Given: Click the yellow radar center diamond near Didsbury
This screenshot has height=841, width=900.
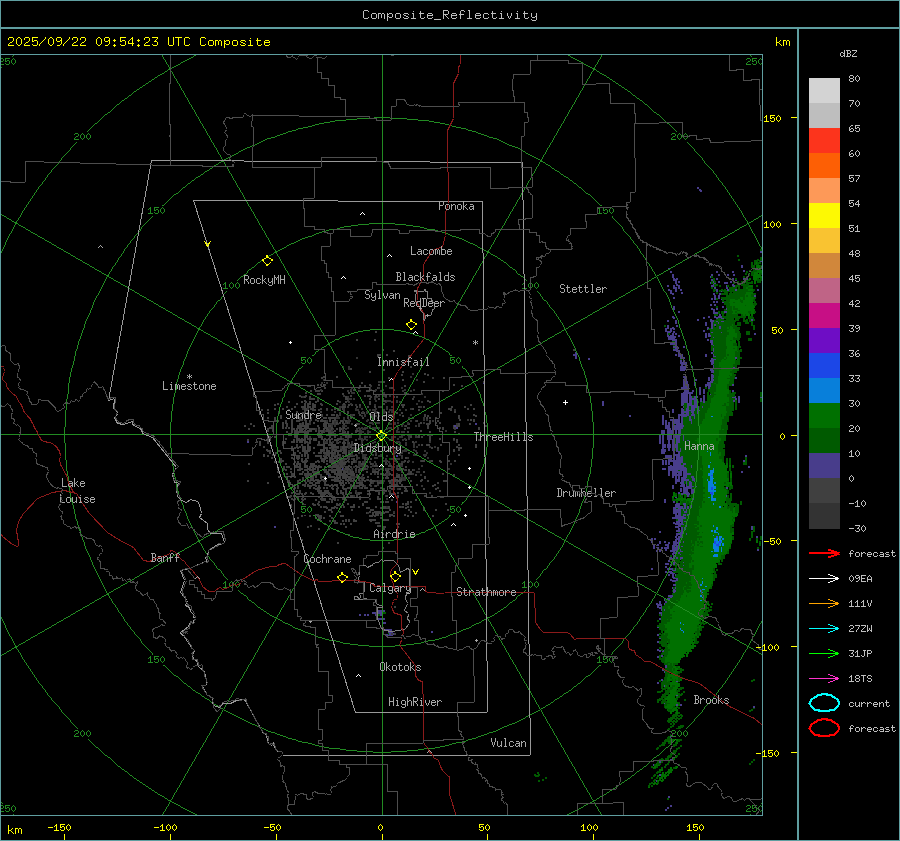Looking at the screenshot, I should (x=381, y=435).
